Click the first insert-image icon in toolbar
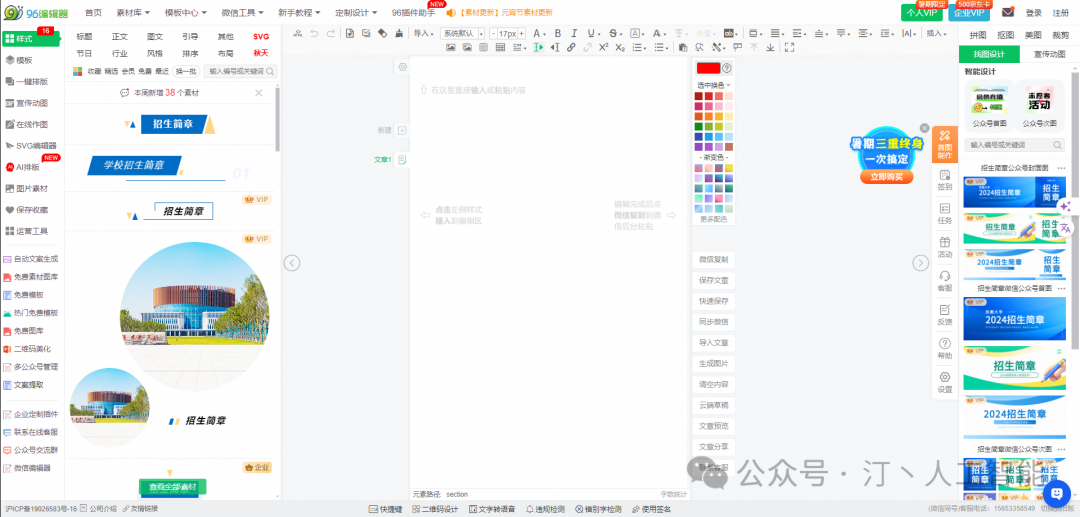This screenshot has height=517, width=1080. (x=450, y=47)
